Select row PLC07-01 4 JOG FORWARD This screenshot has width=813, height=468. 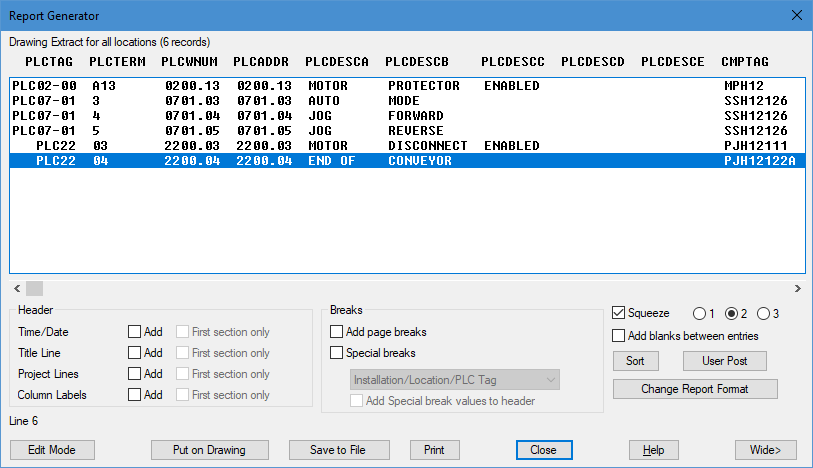click(407, 116)
